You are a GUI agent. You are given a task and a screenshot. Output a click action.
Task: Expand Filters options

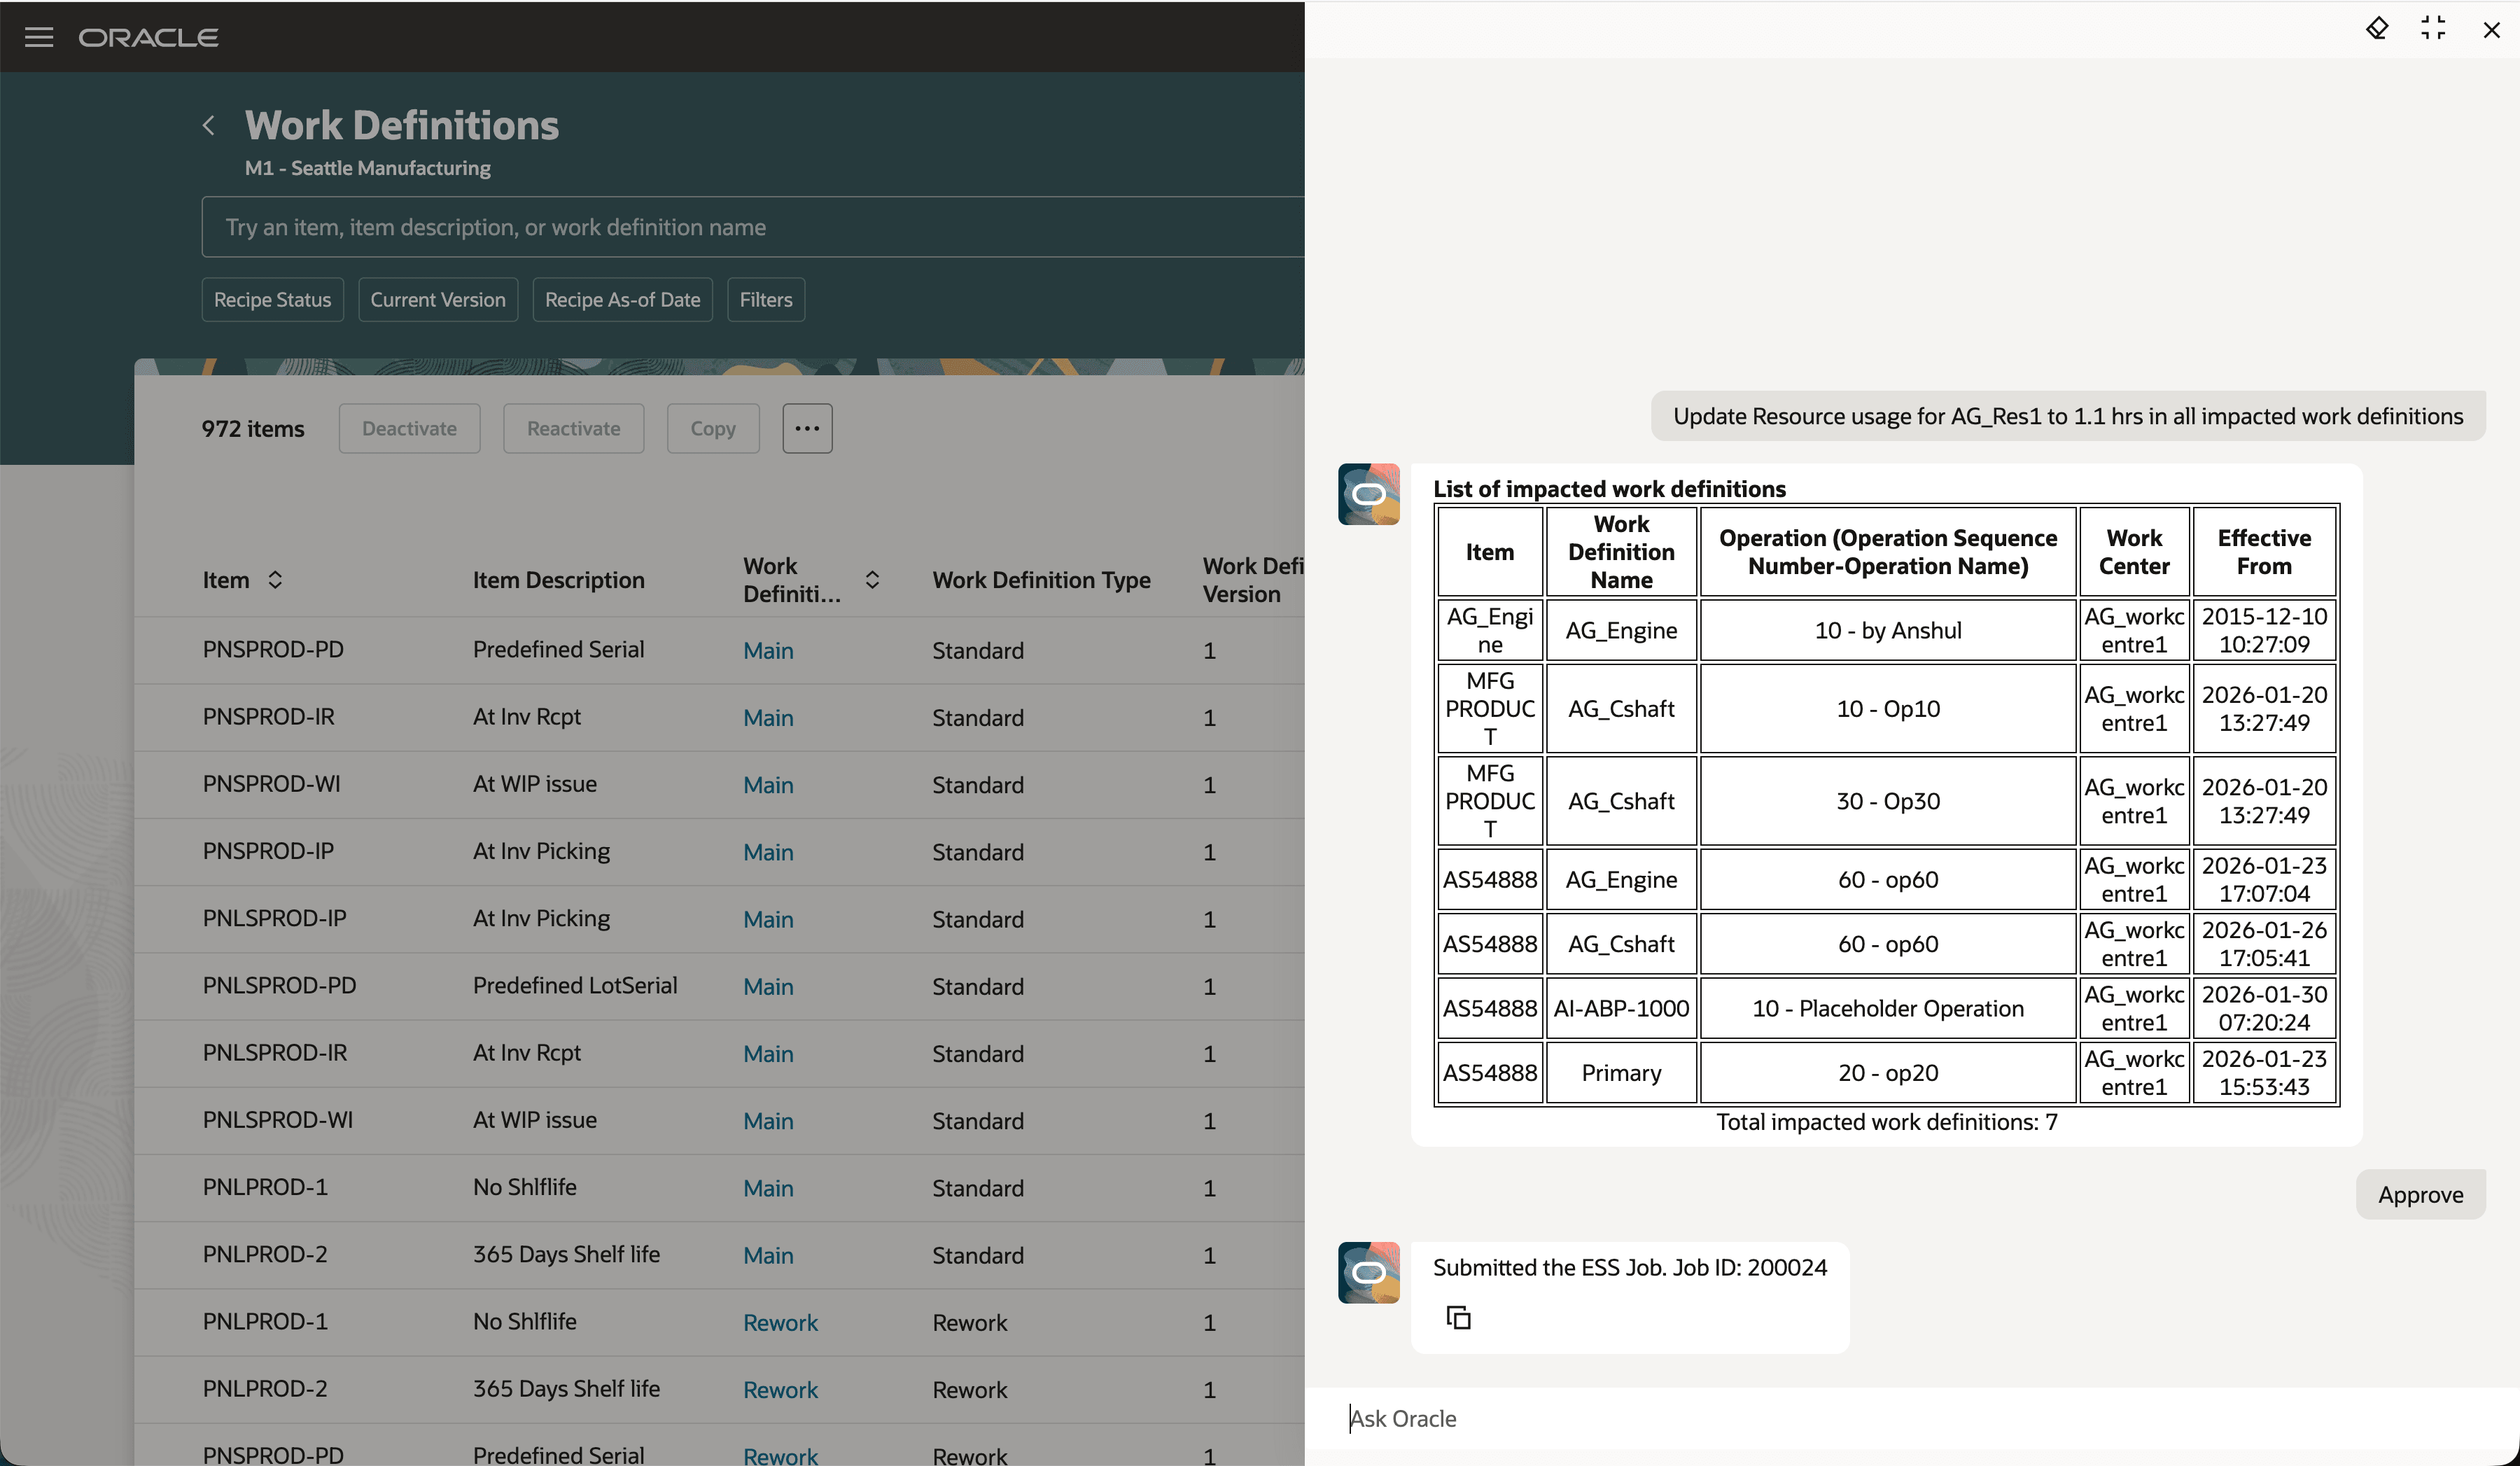(x=765, y=299)
